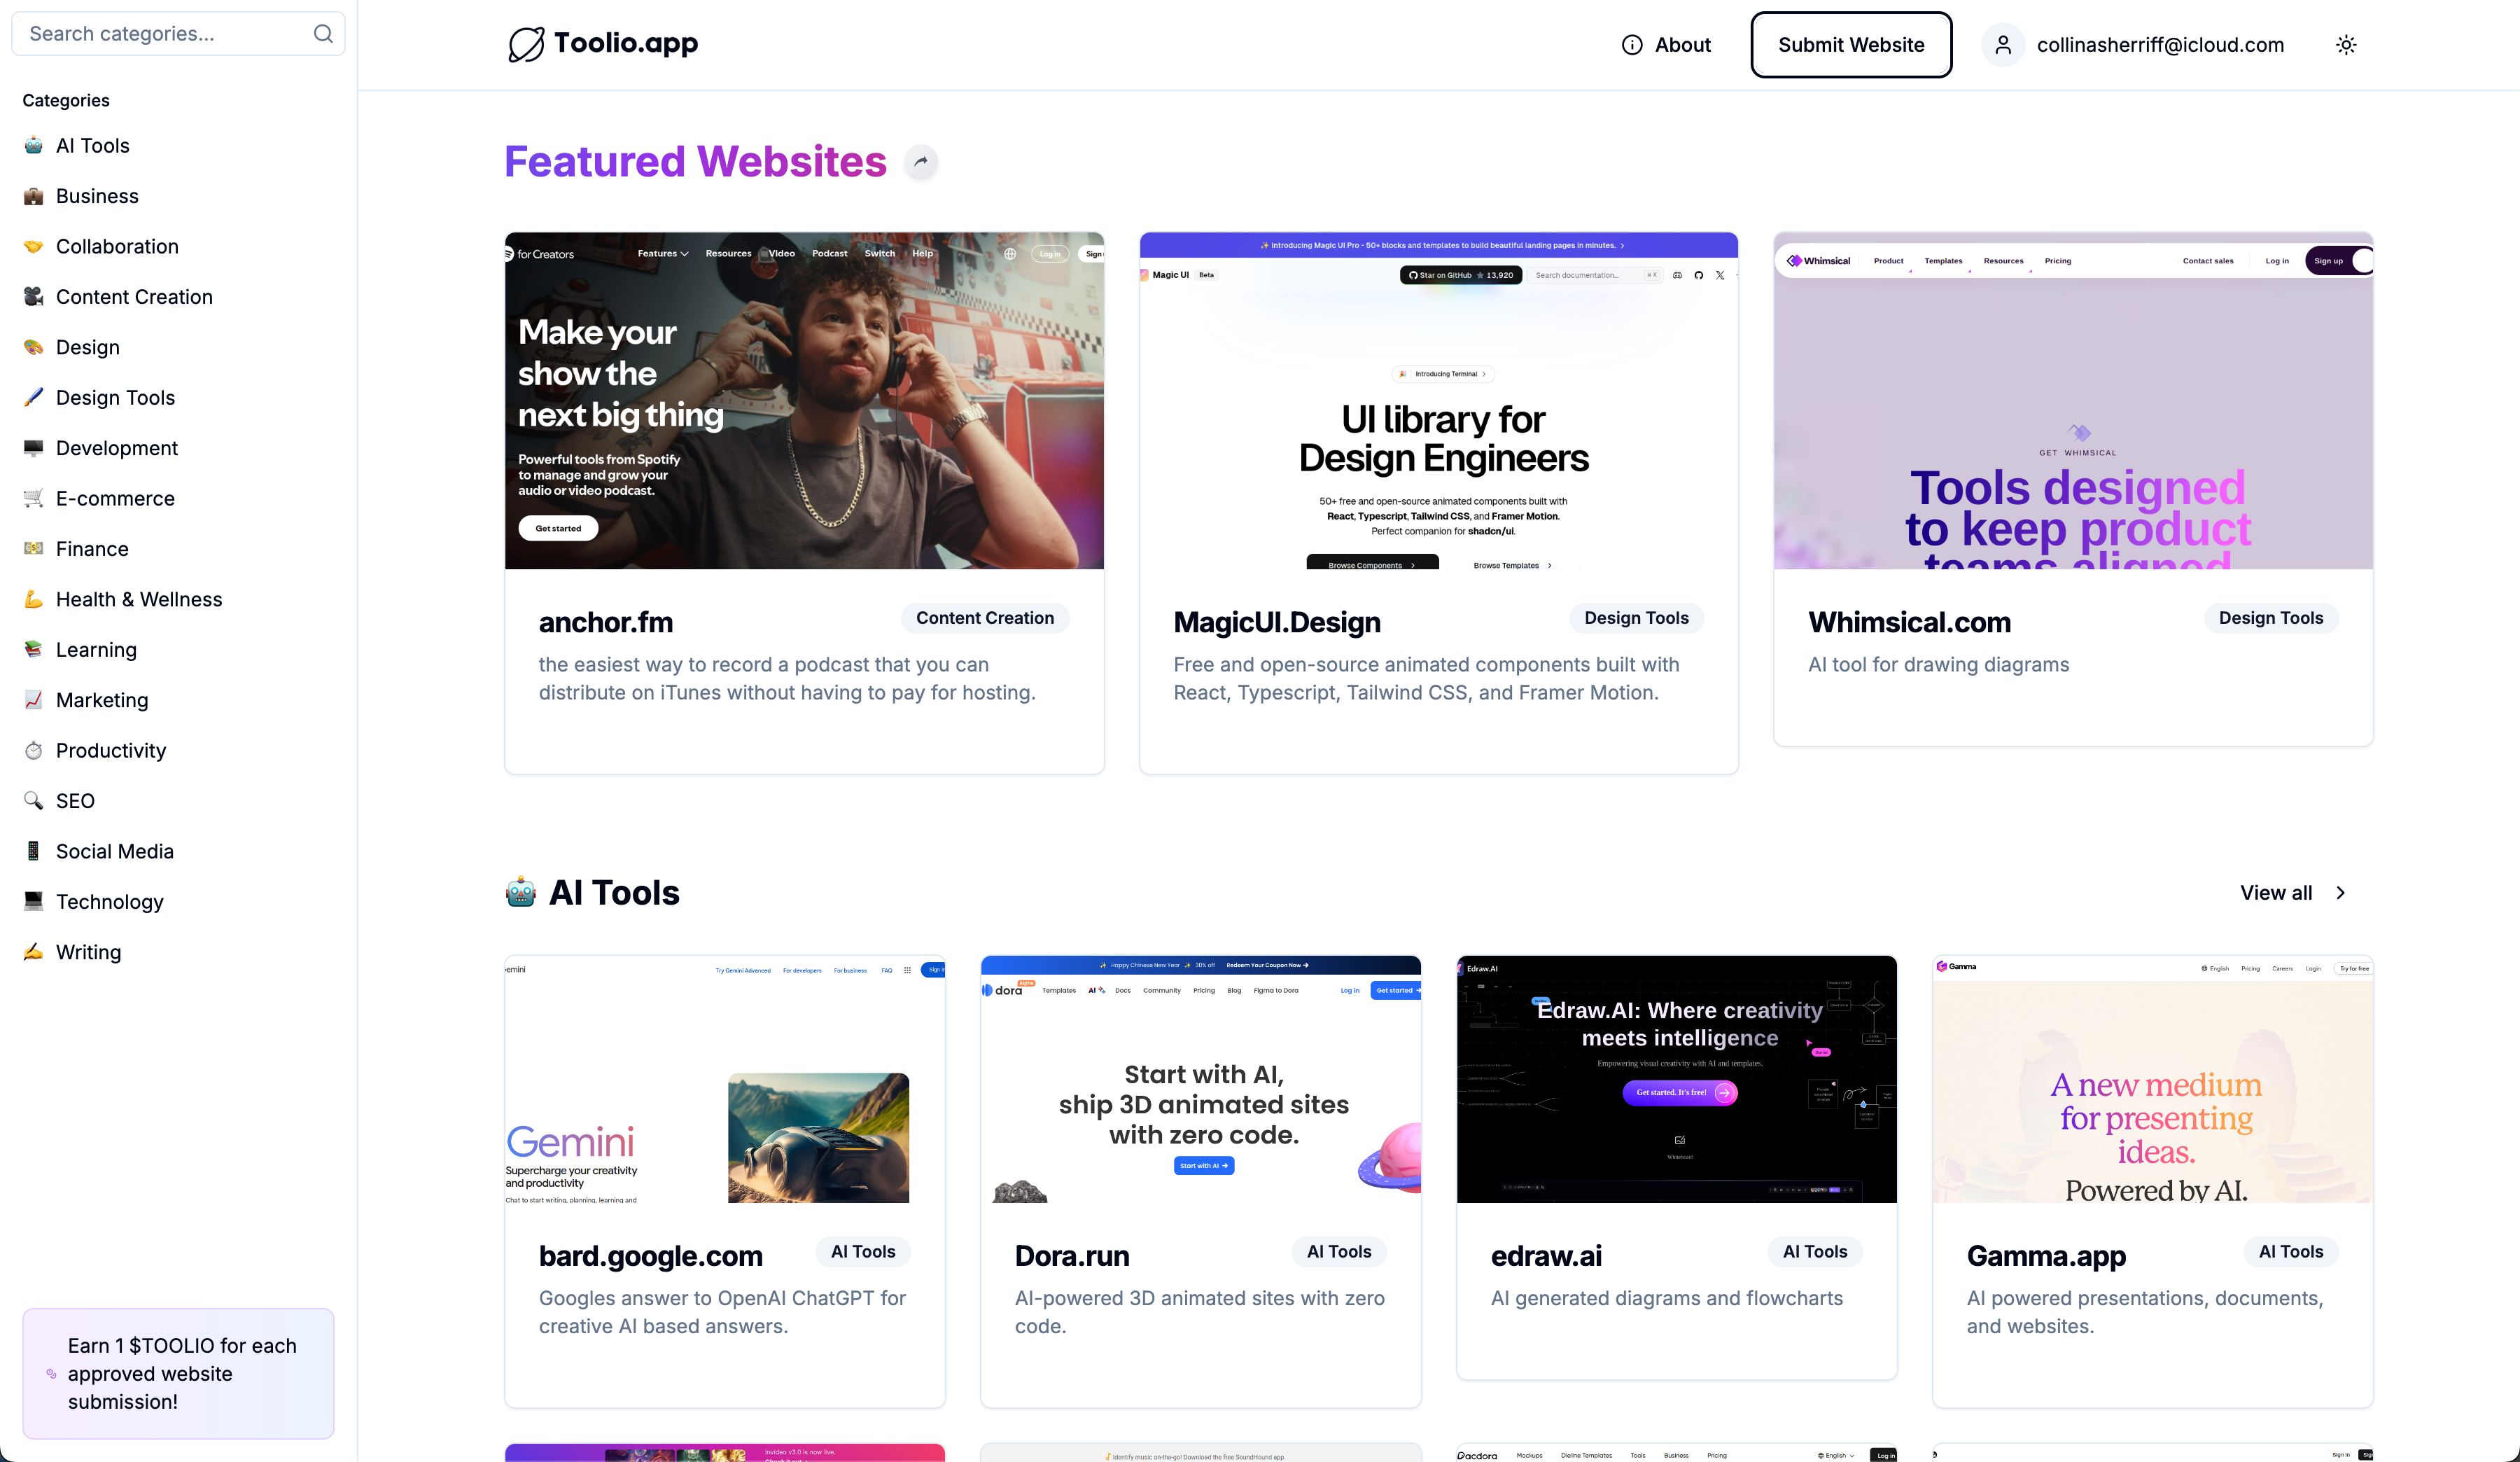The width and height of the screenshot is (2520, 1462).
Task: Toggle the light/dark theme sun icon
Action: (2346, 45)
